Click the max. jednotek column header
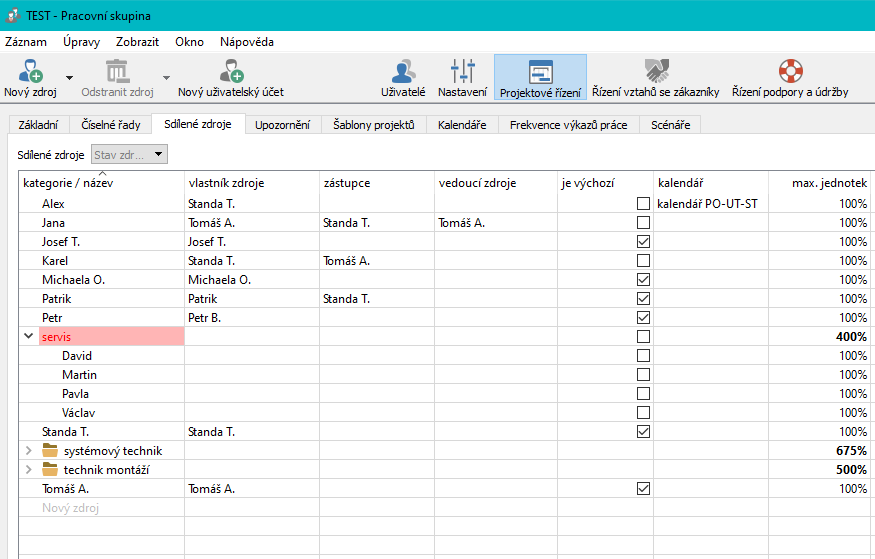 pyautogui.click(x=820, y=184)
